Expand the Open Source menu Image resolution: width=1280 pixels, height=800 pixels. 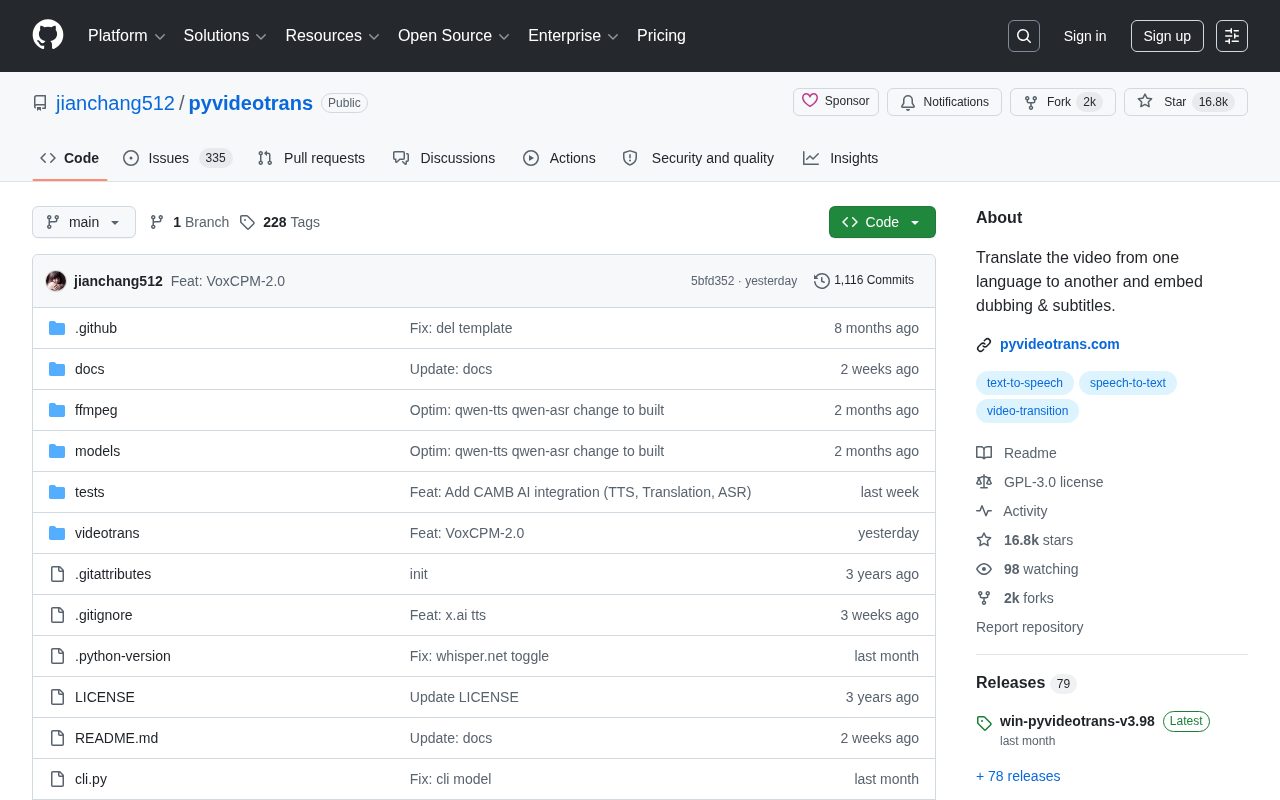(x=454, y=36)
